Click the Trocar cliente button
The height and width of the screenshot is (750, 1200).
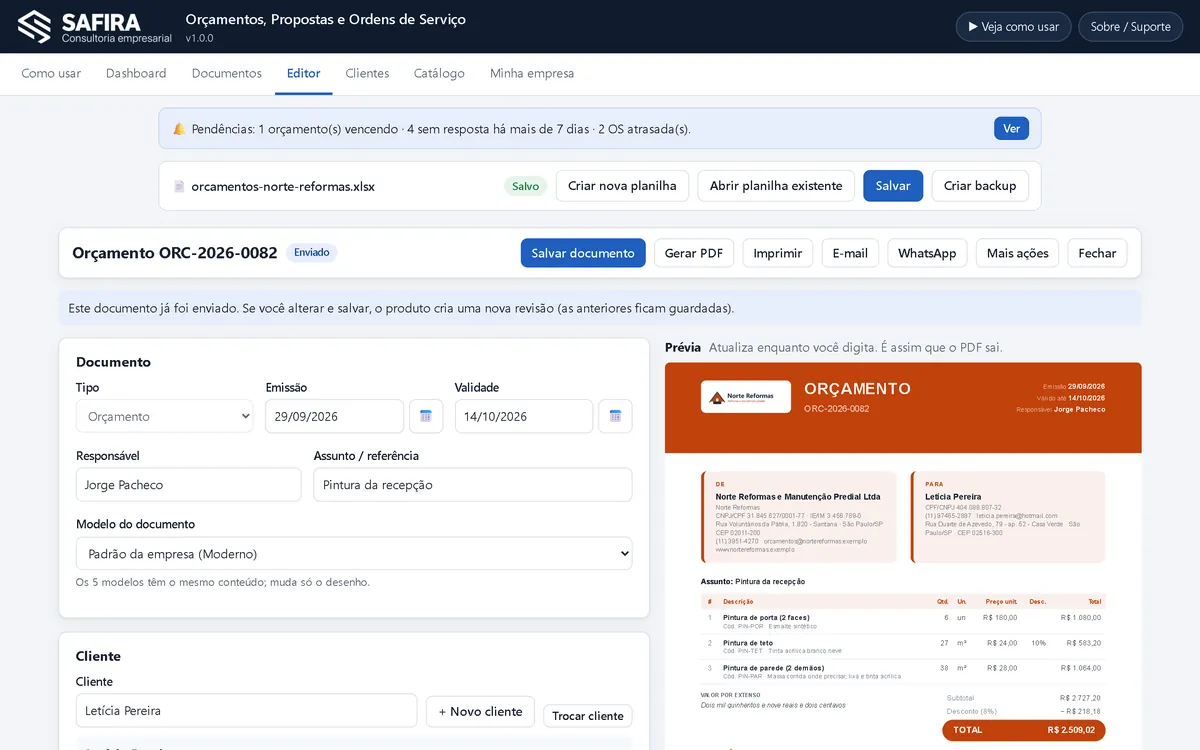(x=588, y=716)
